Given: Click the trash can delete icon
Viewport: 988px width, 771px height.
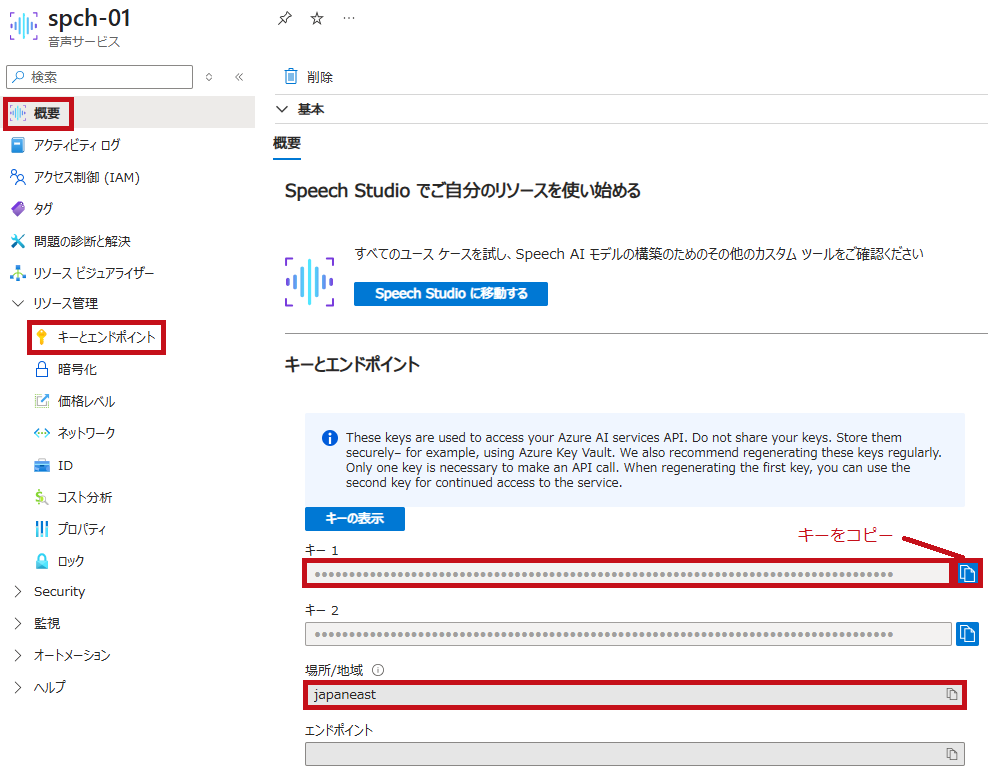Looking at the screenshot, I should 290,76.
